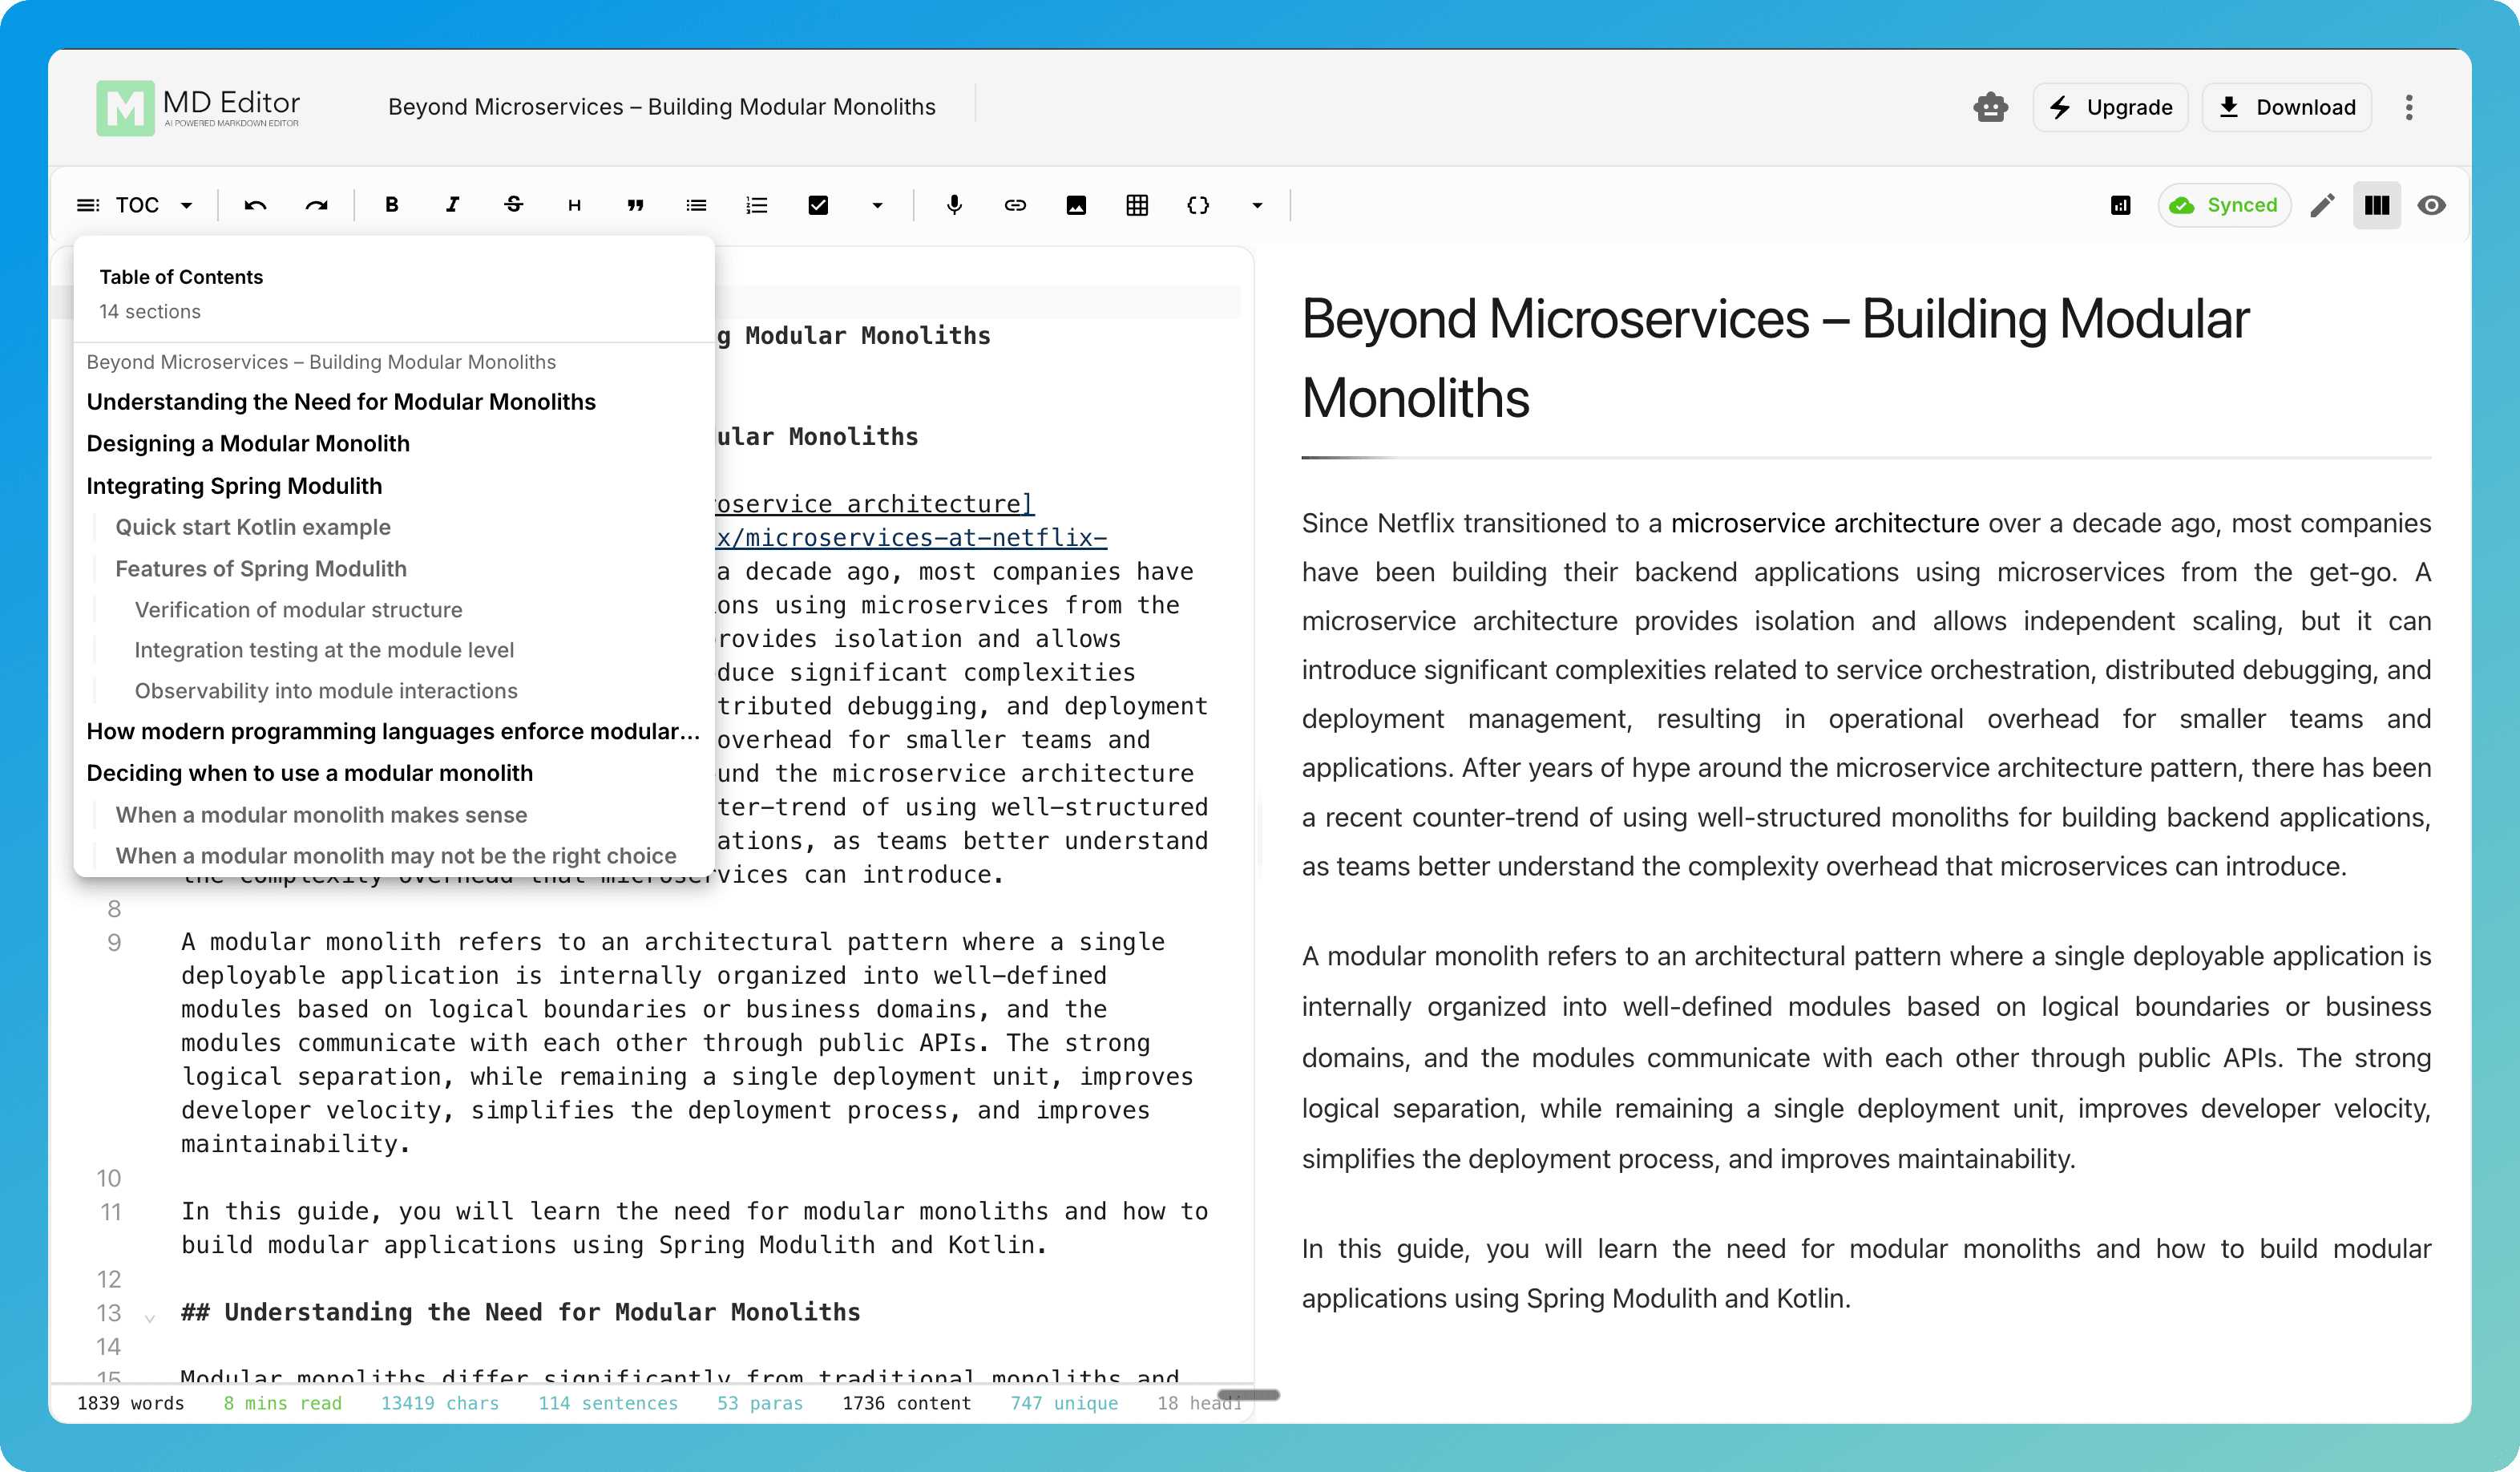Click the horizontal scrollbar thumb at editor bottom
Screen dimensions: 2520x1472
[x=1249, y=1395]
